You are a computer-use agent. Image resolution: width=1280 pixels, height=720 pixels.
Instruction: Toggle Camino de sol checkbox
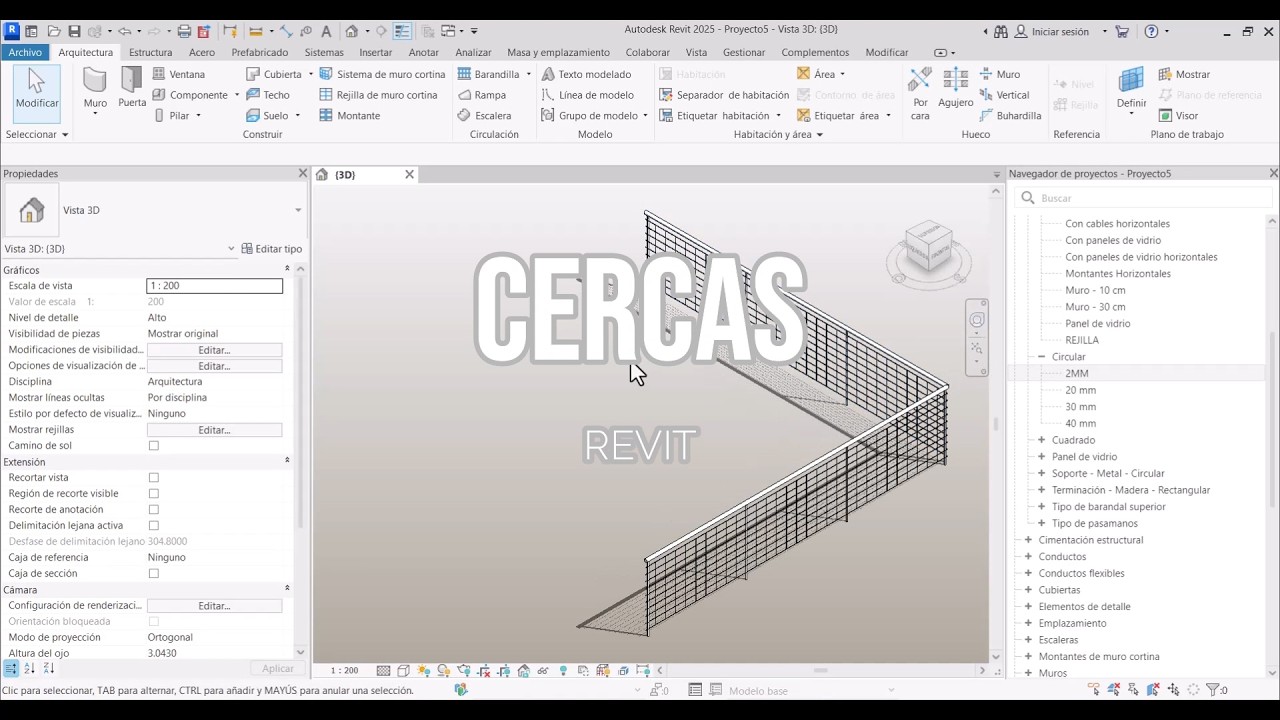point(154,446)
